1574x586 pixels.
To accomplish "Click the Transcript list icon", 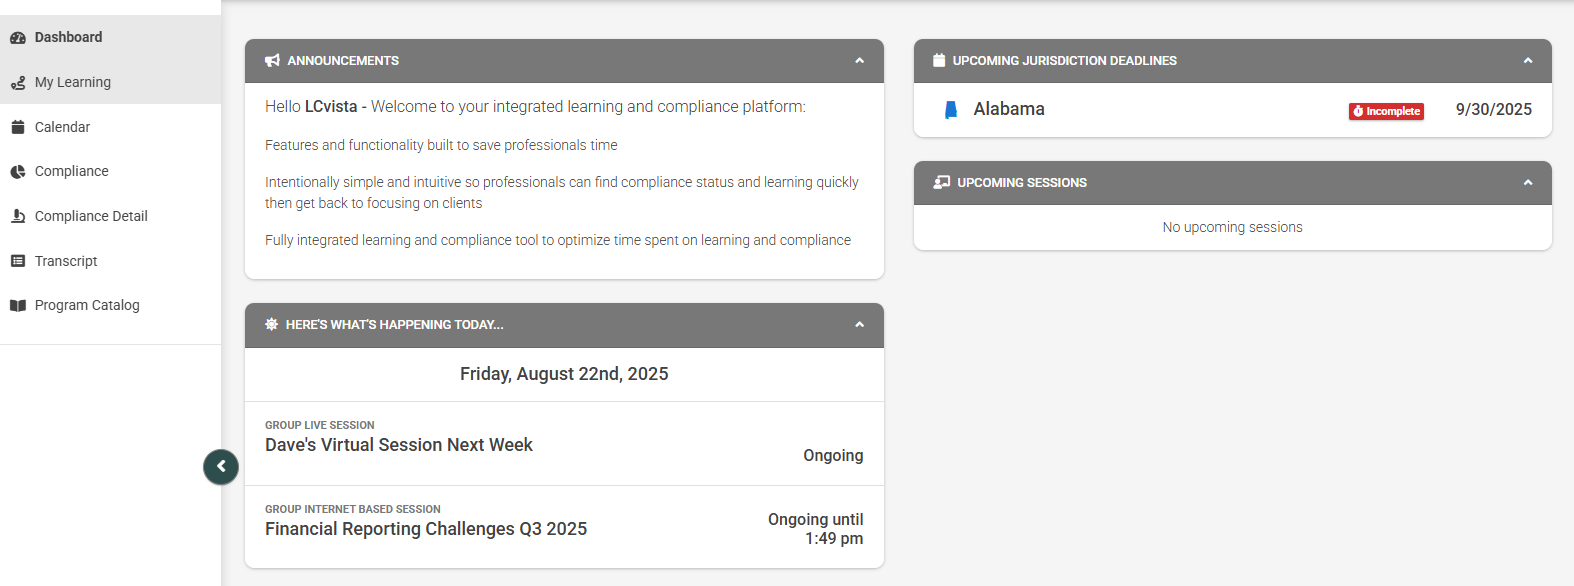I will 18,261.
